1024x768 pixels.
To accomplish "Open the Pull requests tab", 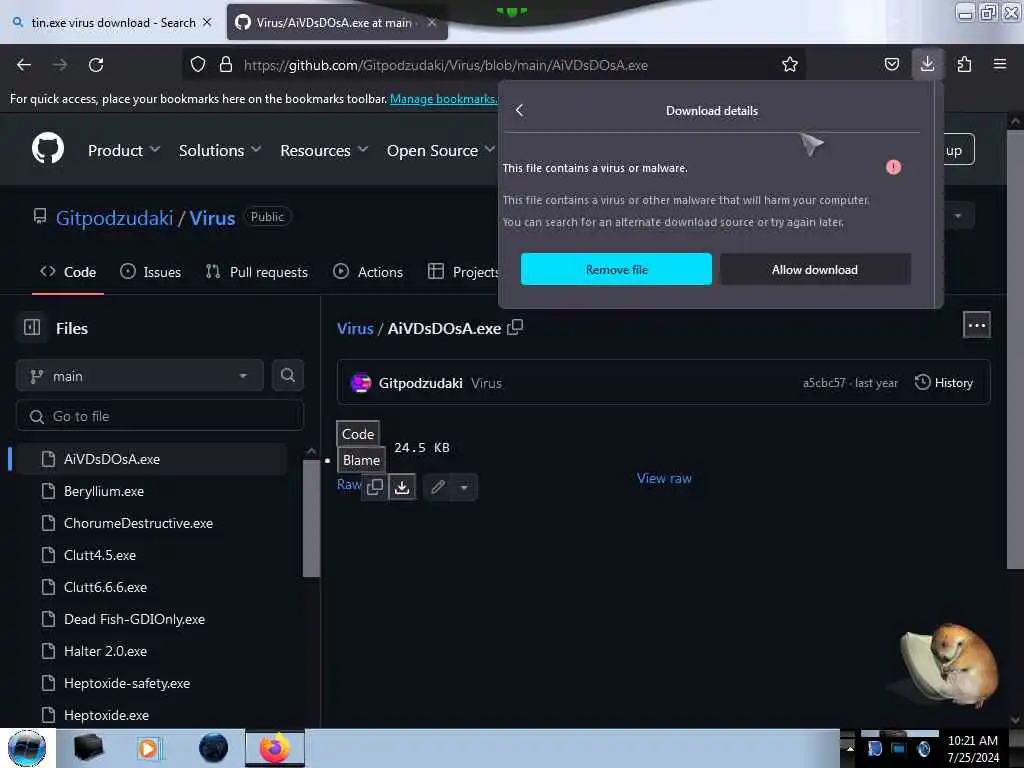I will tap(257, 272).
